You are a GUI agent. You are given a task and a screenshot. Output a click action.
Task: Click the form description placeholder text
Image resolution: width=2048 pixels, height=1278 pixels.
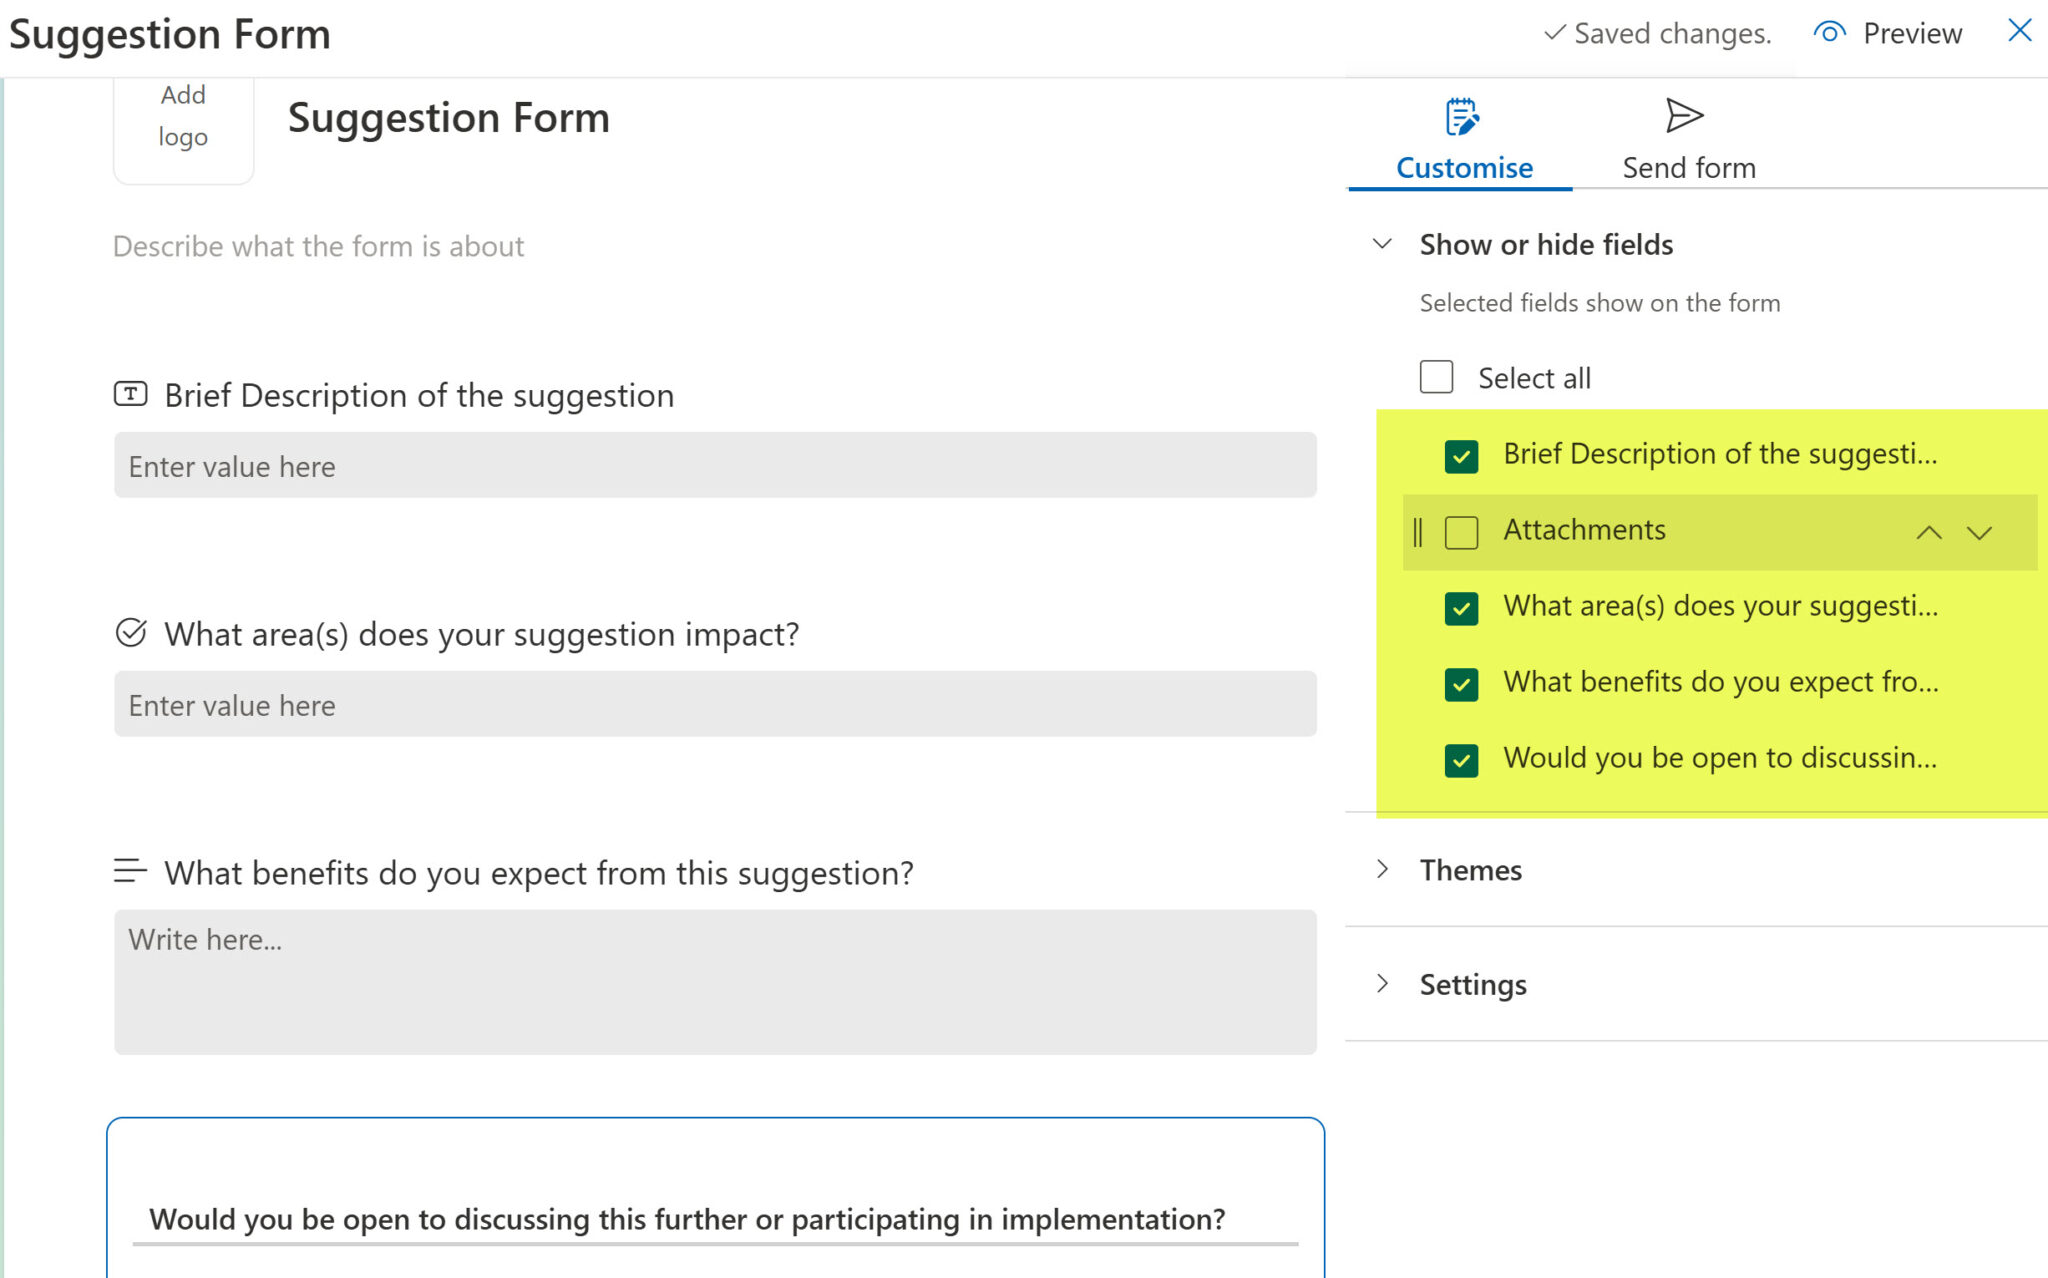317,246
